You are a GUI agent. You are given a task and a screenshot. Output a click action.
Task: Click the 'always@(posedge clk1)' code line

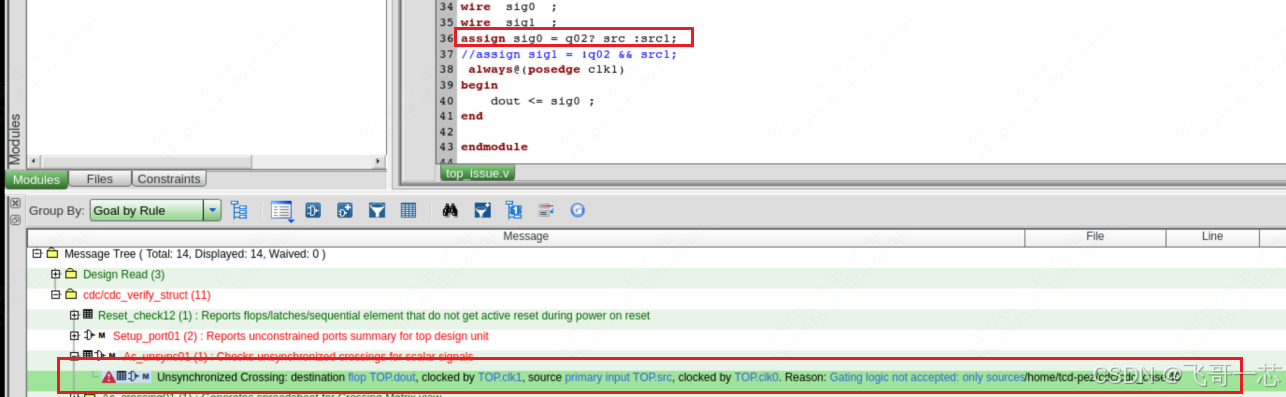(x=546, y=70)
